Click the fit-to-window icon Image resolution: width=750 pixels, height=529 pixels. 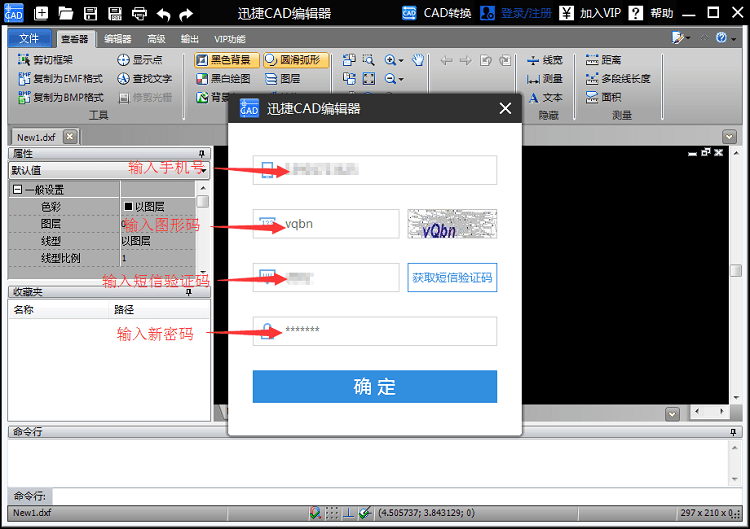coord(369,78)
